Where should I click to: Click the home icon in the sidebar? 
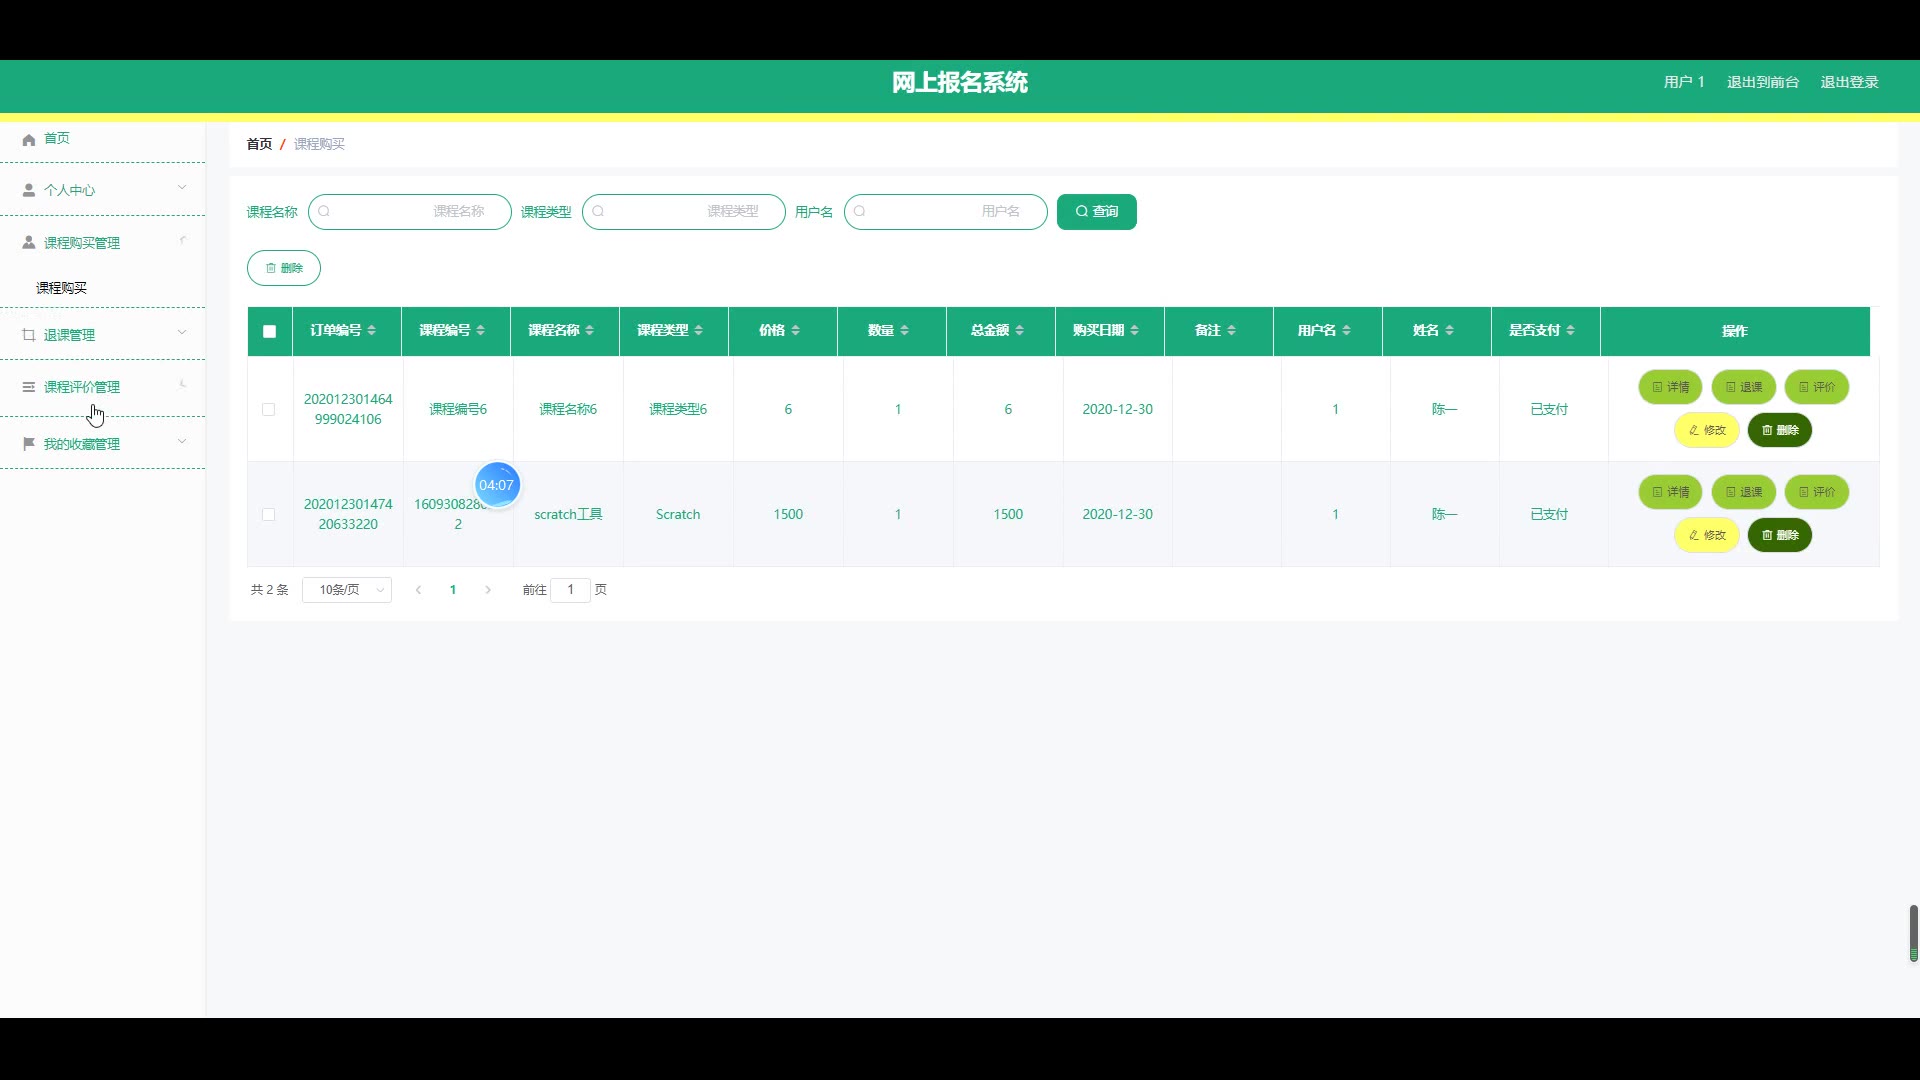[29, 139]
